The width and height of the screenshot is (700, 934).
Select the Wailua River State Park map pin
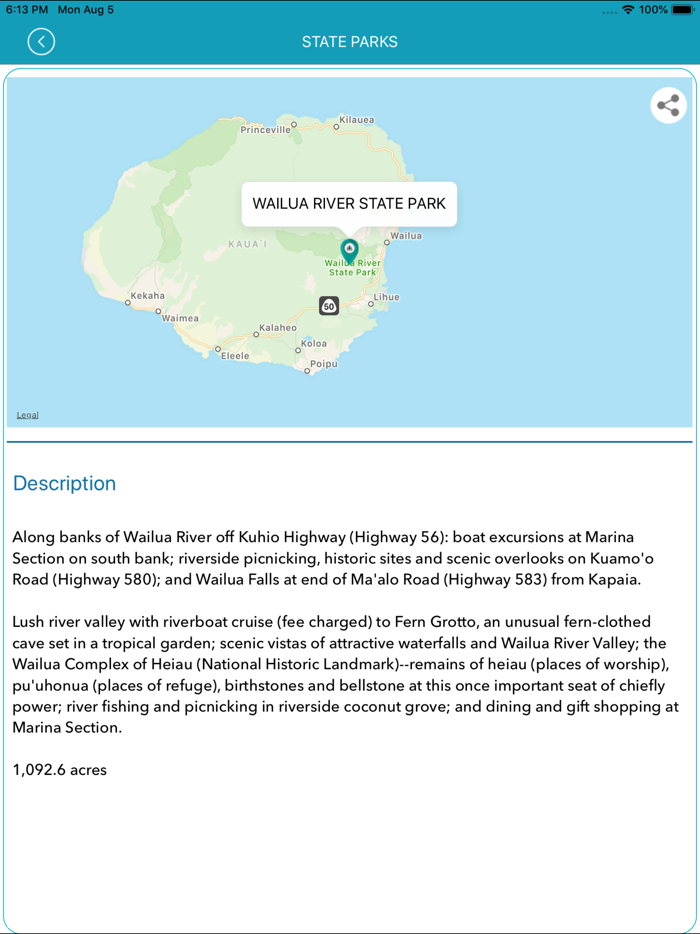349,247
